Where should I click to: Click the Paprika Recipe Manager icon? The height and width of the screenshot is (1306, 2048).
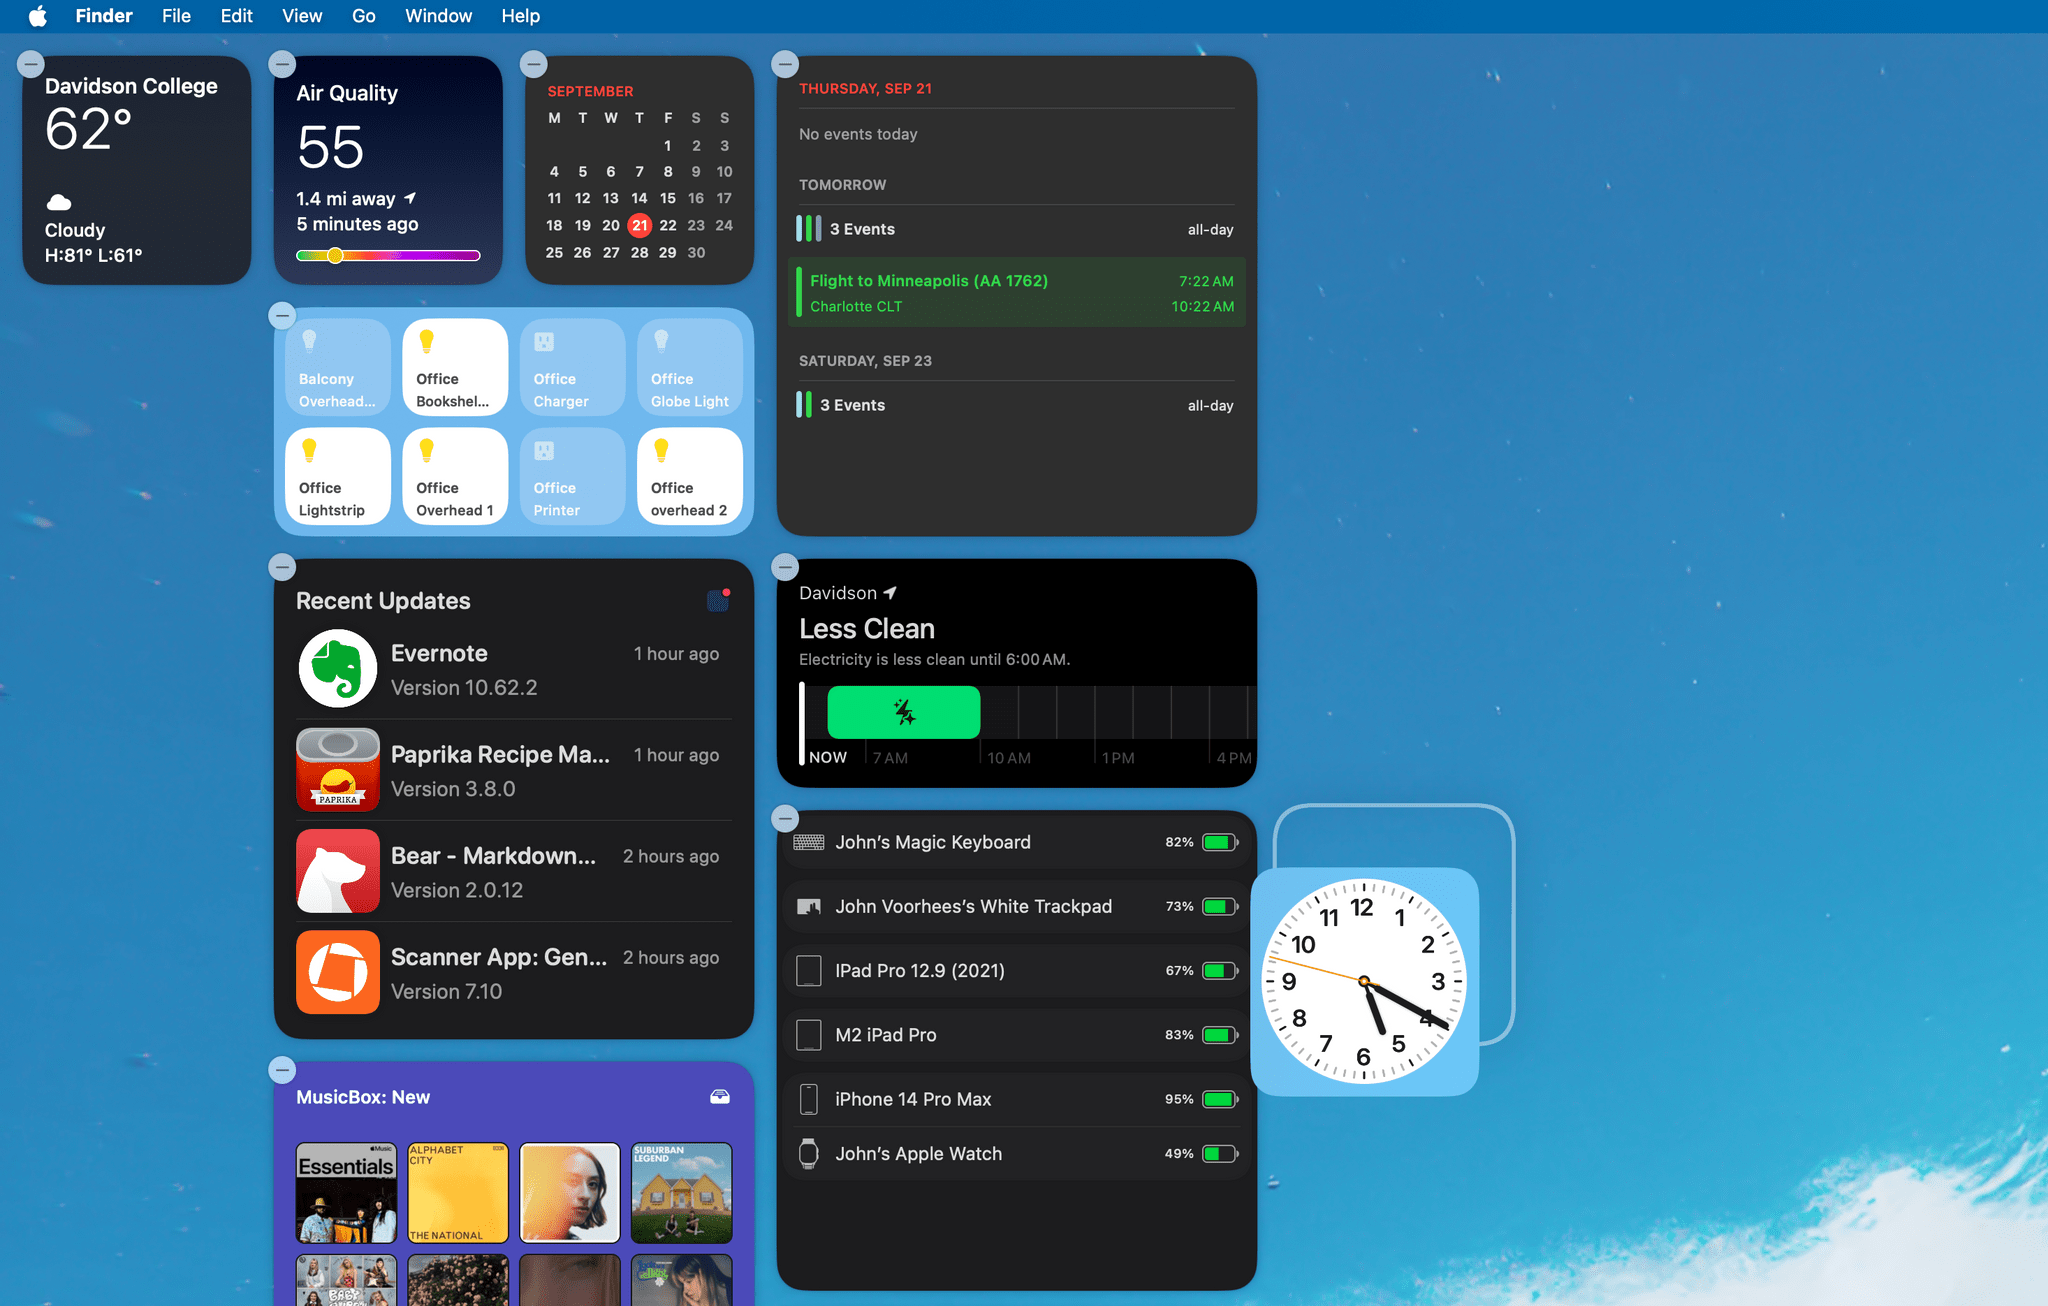pyautogui.click(x=338, y=770)
